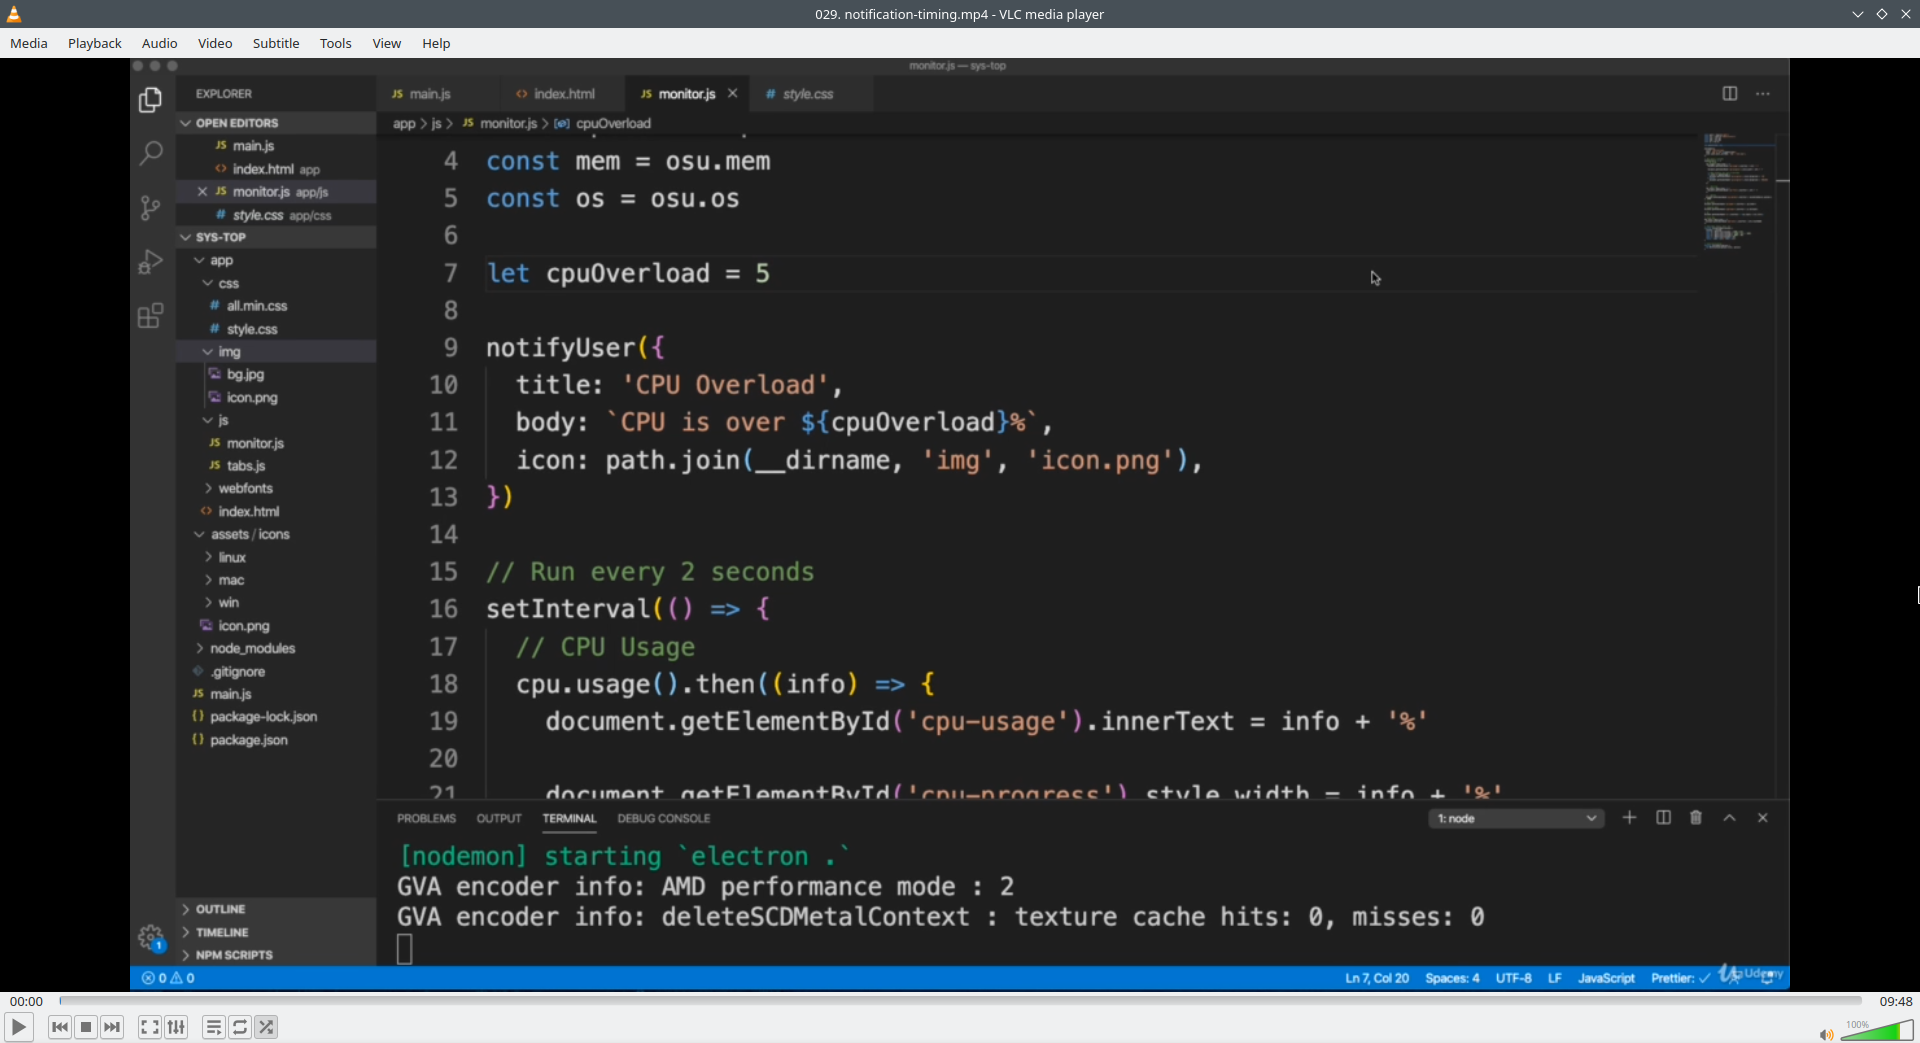
Task: Start video playback with the Play button
Action: coord(18,1027)
